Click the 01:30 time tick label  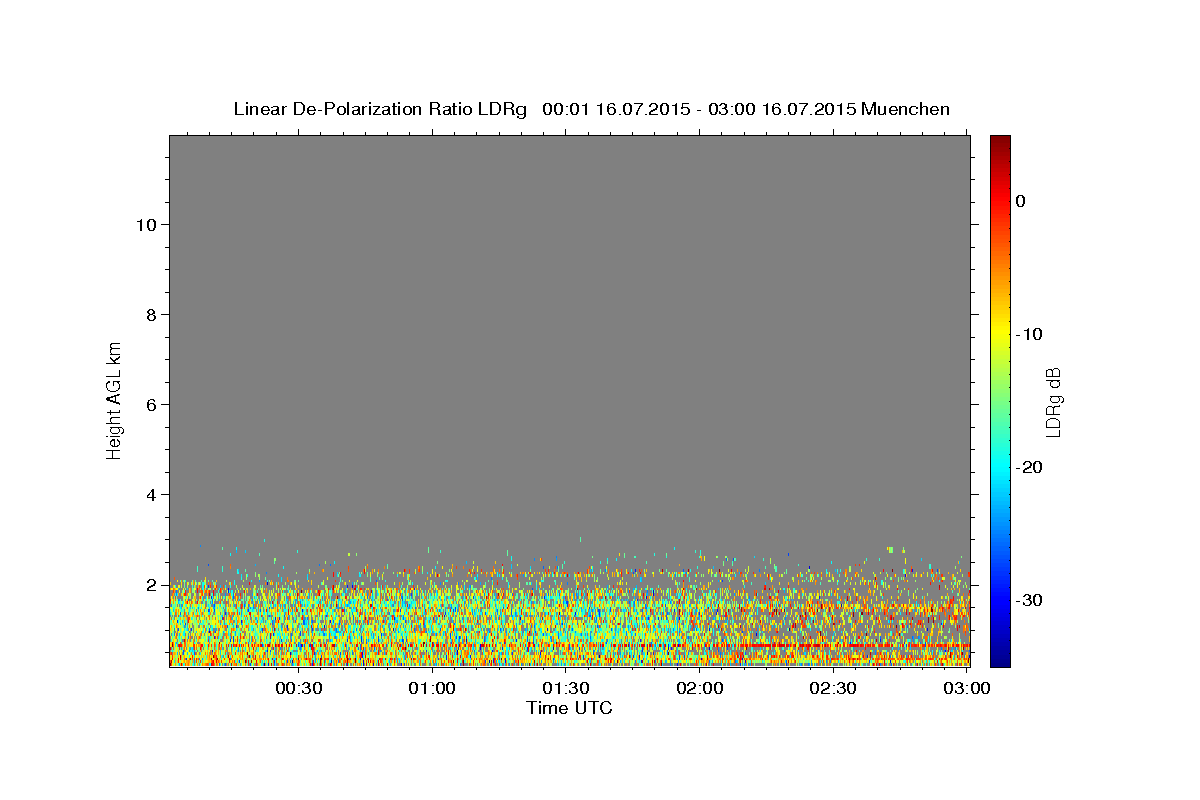tap(566, 689)
